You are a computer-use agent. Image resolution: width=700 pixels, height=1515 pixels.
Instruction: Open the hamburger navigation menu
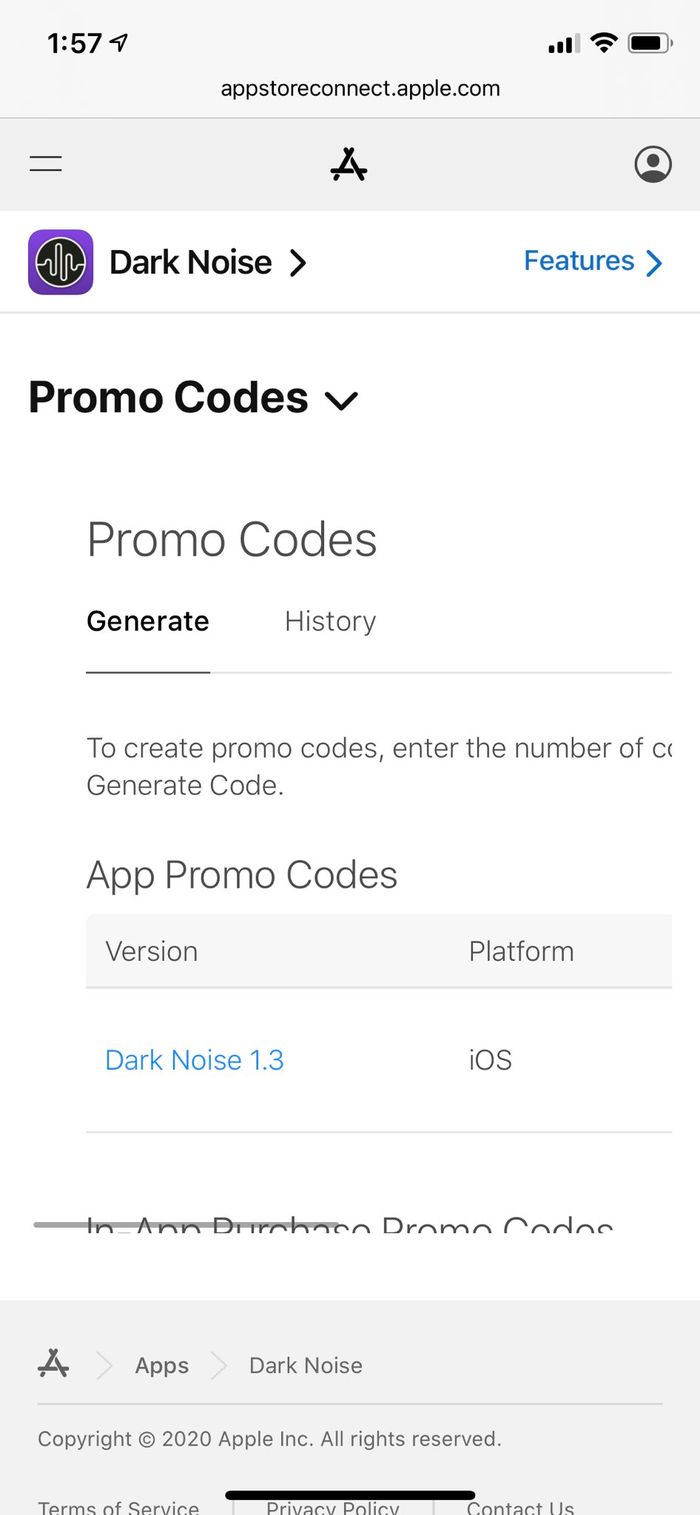tap(46, 164)
